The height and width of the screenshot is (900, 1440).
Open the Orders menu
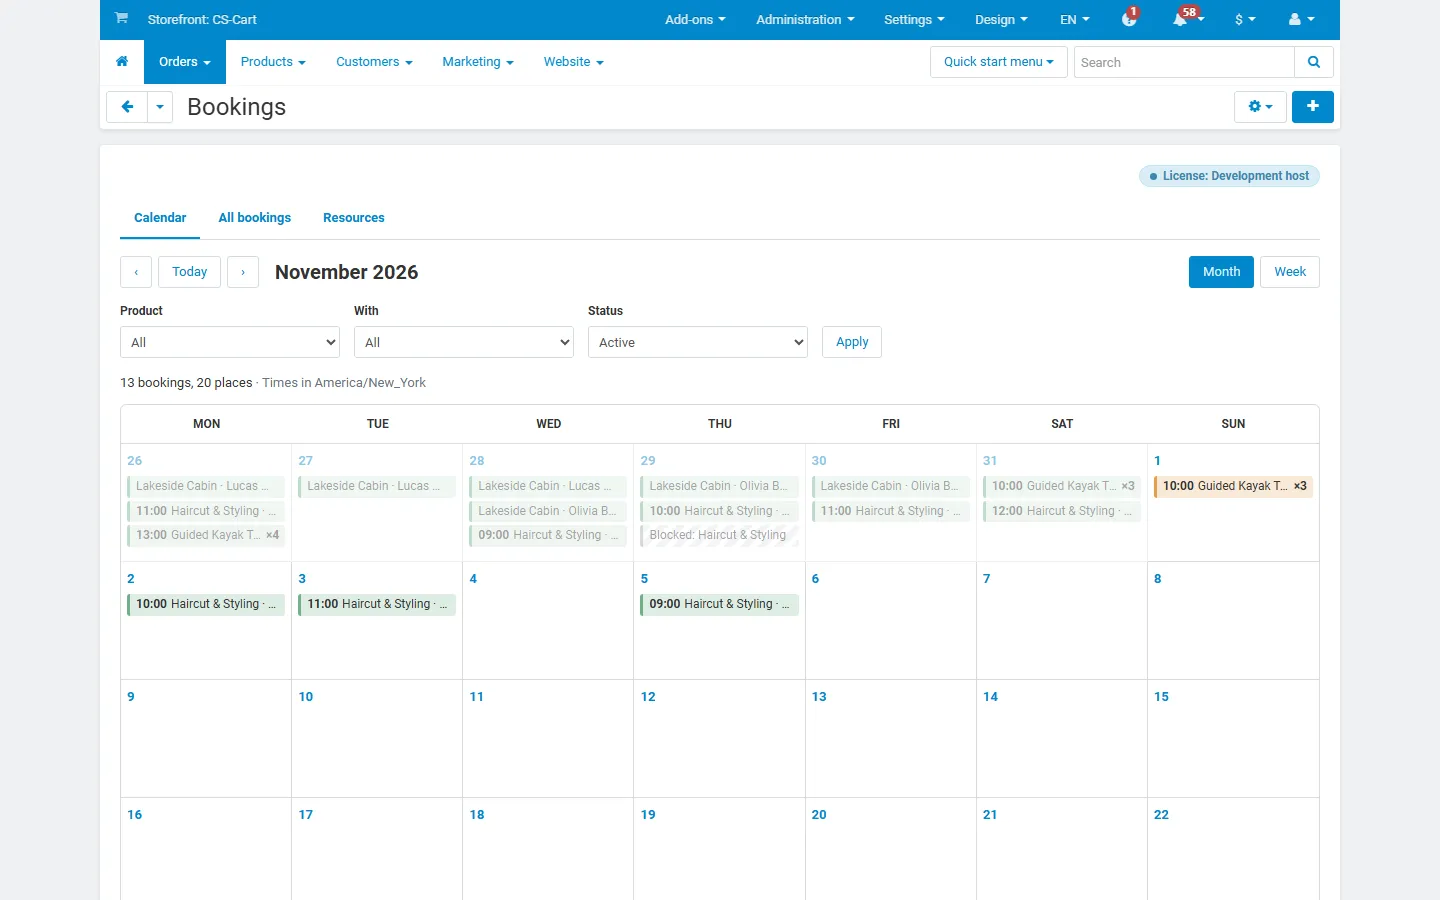click(x=185, y=62)
